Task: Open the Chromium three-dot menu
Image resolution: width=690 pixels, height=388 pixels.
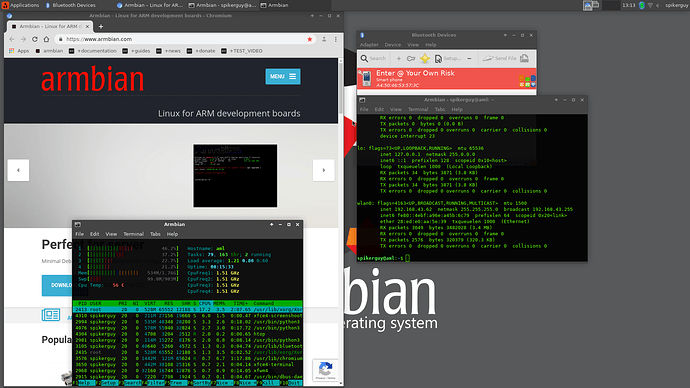Action: coord(336,39)
